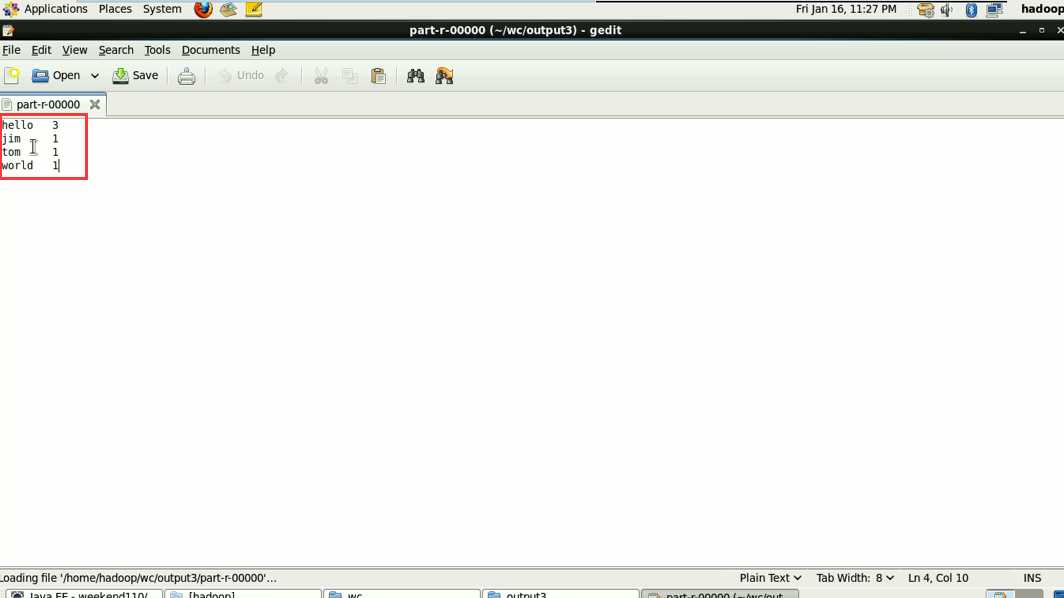Click the network connection tray icon
Screen dimensions: 1064x598
pyautogui.click(x=995, y=10)
